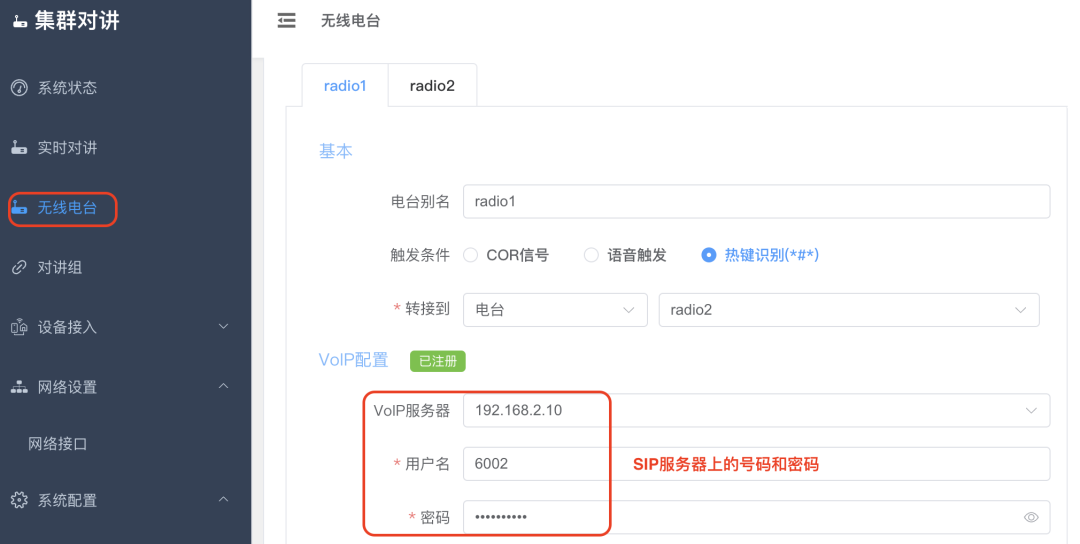Click the 设备接入 device icon
Viewport: 1080px width, 544px height.
click(19, 327)
